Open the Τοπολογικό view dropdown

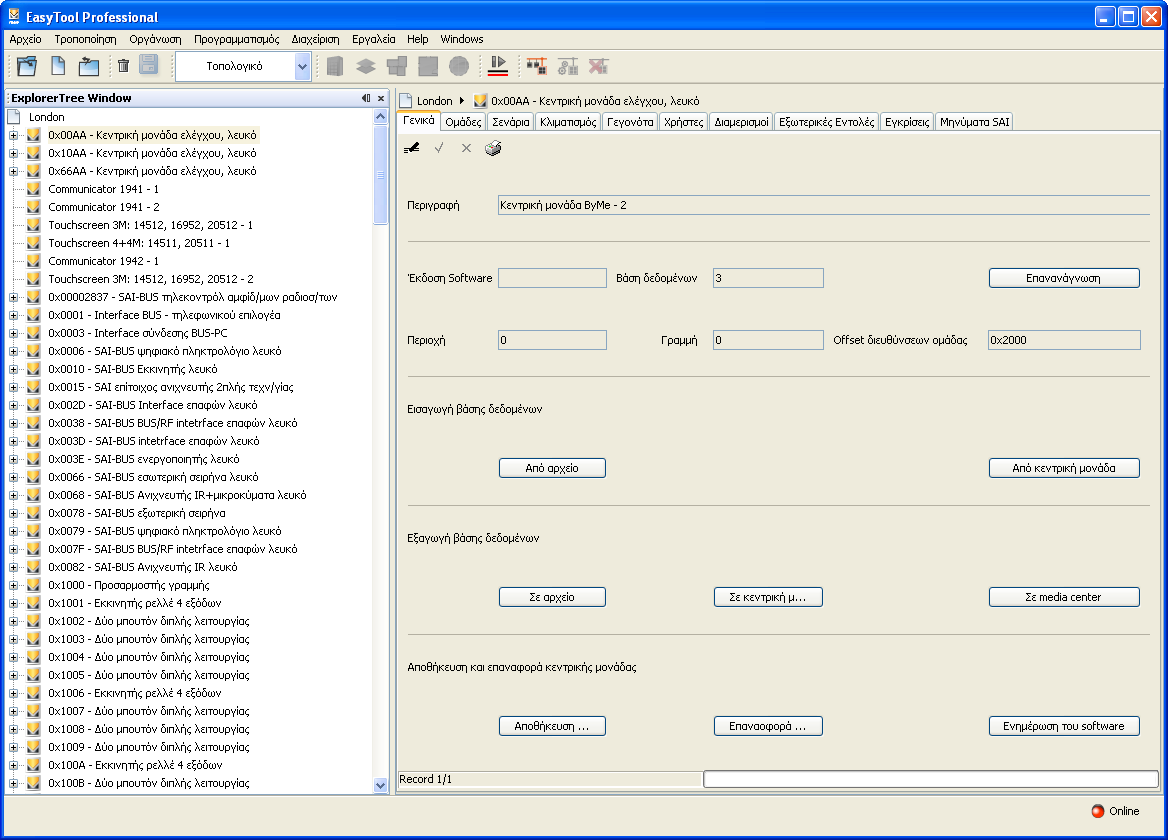coord(302,66)
